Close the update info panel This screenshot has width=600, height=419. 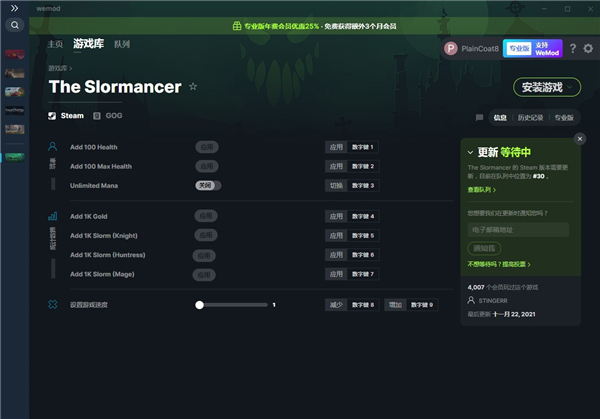point(580,139)
